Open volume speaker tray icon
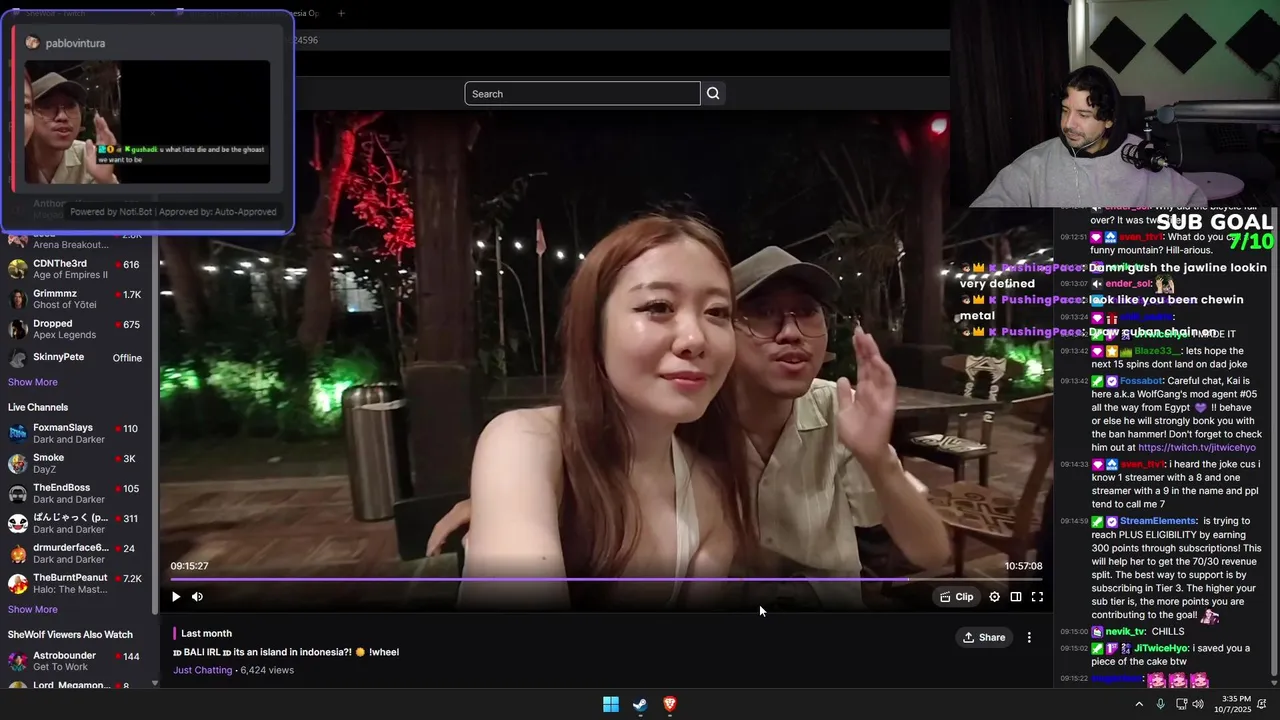 [1198, 704]
